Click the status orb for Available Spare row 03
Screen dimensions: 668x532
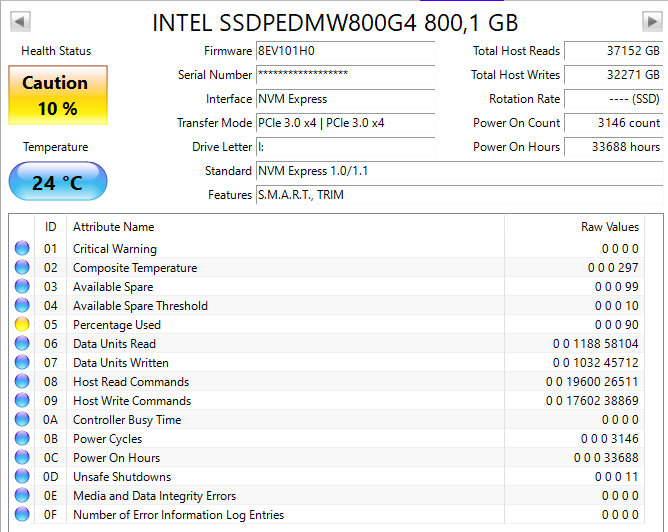click(x=22, y=286)
